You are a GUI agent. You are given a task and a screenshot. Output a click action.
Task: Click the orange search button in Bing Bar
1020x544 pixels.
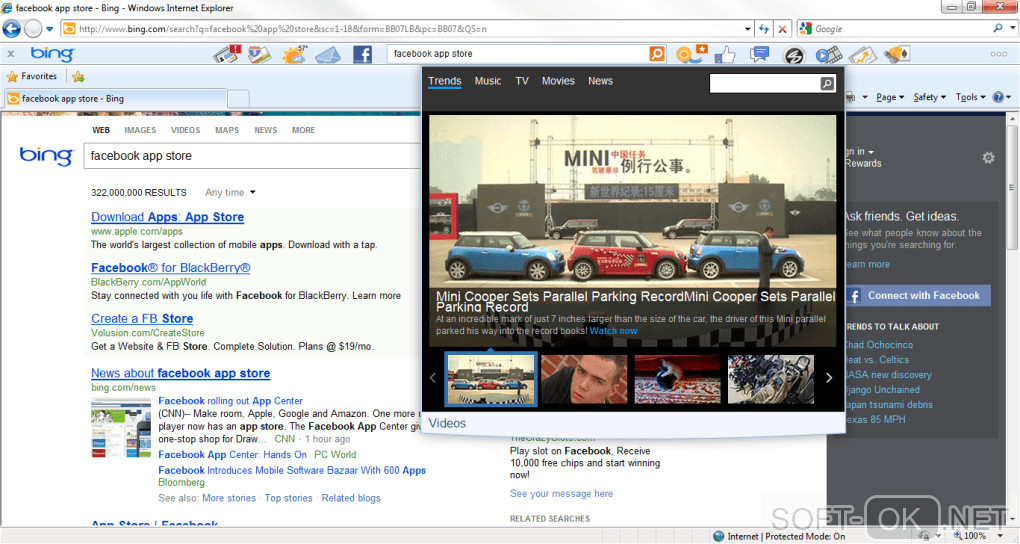[657, 54]
